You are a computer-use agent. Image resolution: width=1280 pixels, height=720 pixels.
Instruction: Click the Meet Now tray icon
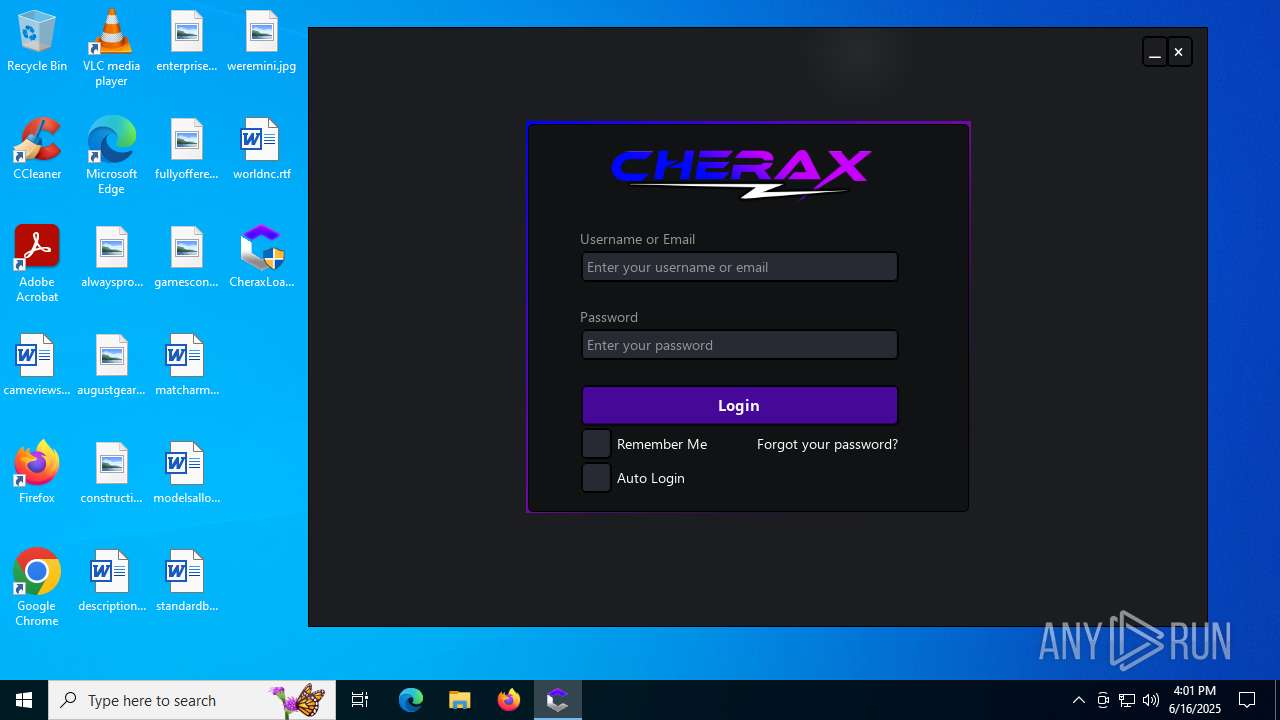point(1103,700)
